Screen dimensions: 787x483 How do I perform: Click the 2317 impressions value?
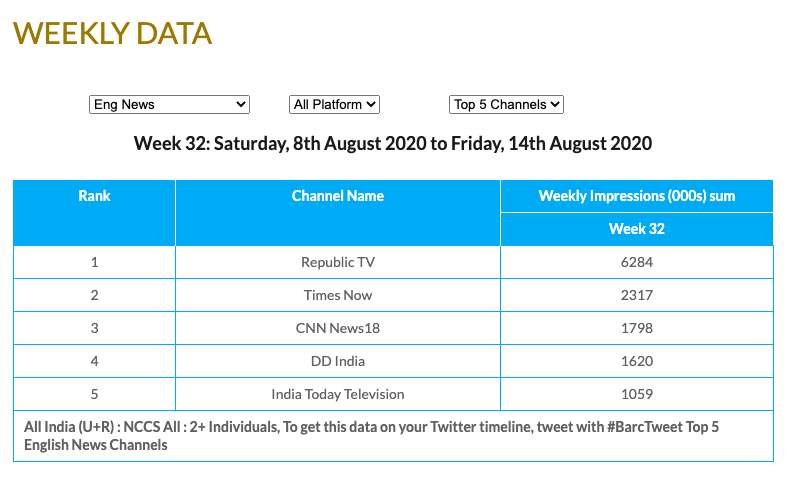(636, 295)
